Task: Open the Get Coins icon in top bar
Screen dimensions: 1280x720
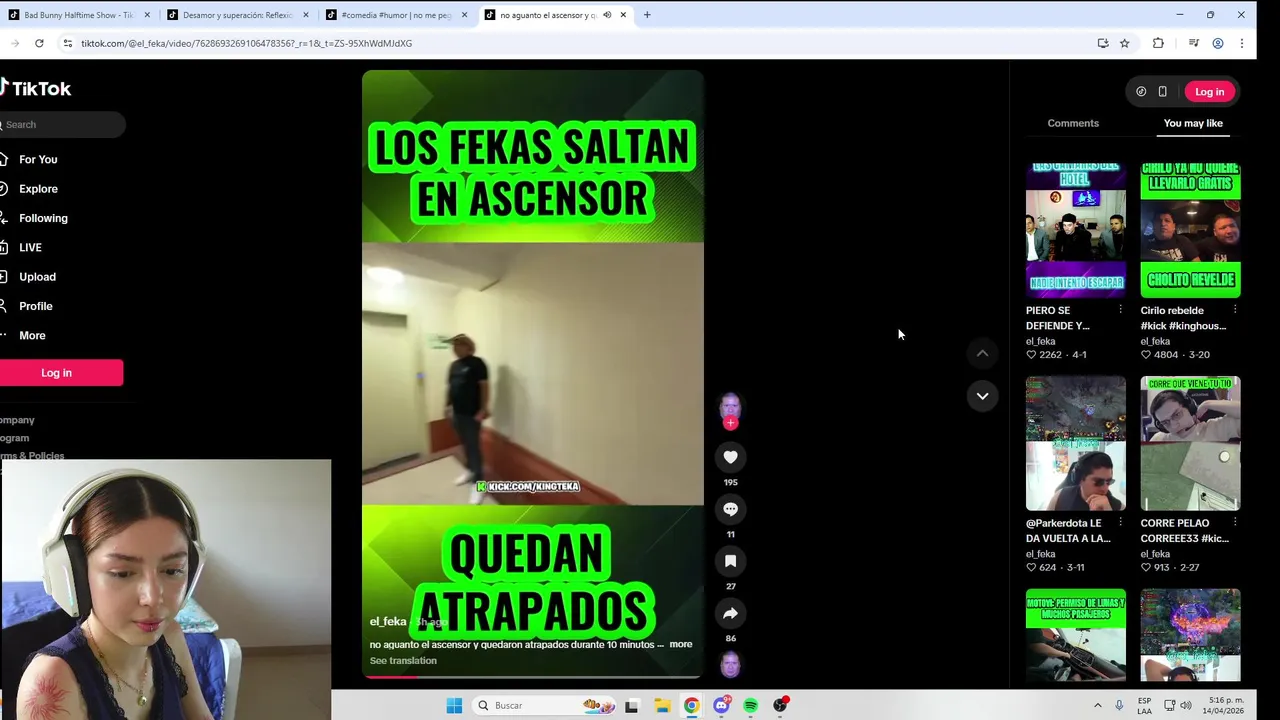Action: [1141, 92]
